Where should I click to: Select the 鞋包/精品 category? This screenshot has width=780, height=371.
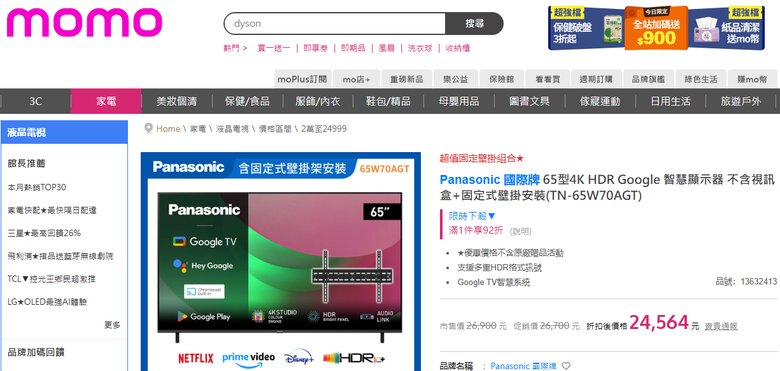389,101
